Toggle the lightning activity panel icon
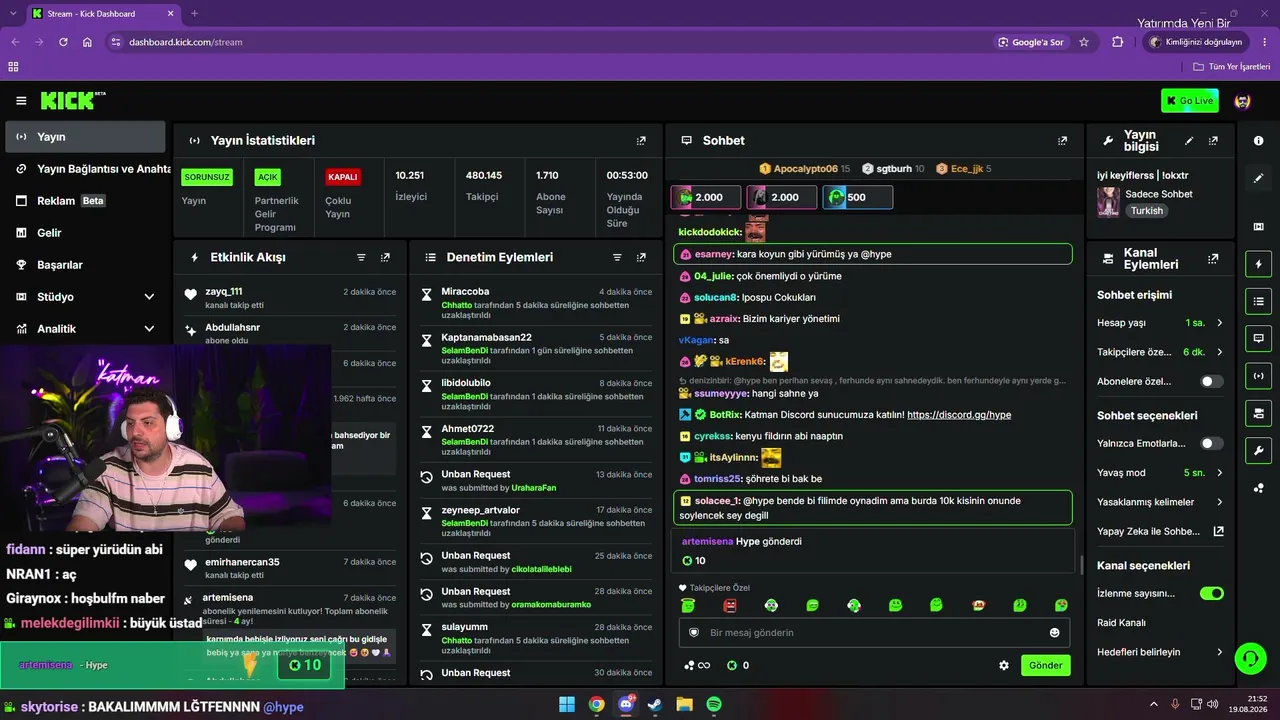 1258,264
